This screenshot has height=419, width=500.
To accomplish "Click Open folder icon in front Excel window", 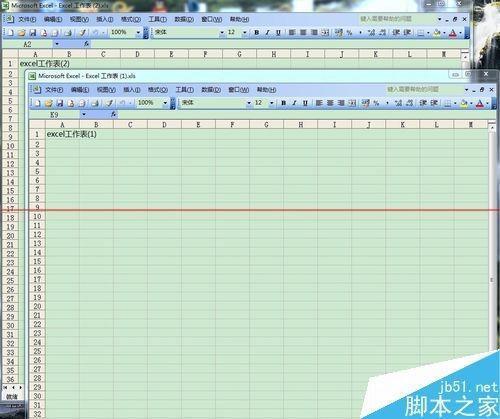I will click(49, 103).
